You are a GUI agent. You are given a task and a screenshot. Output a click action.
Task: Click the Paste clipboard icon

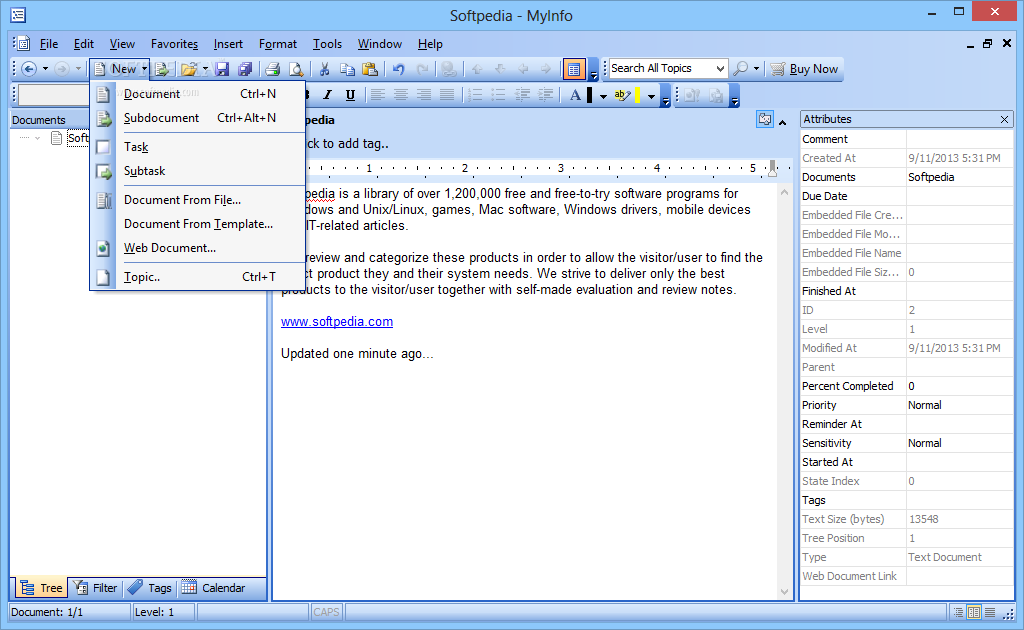[370, 69]
